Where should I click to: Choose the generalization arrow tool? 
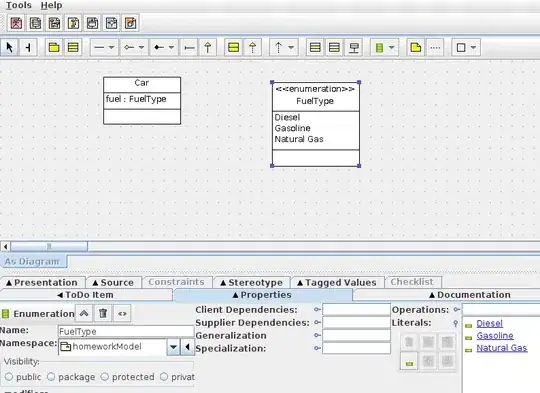[208, 47]
